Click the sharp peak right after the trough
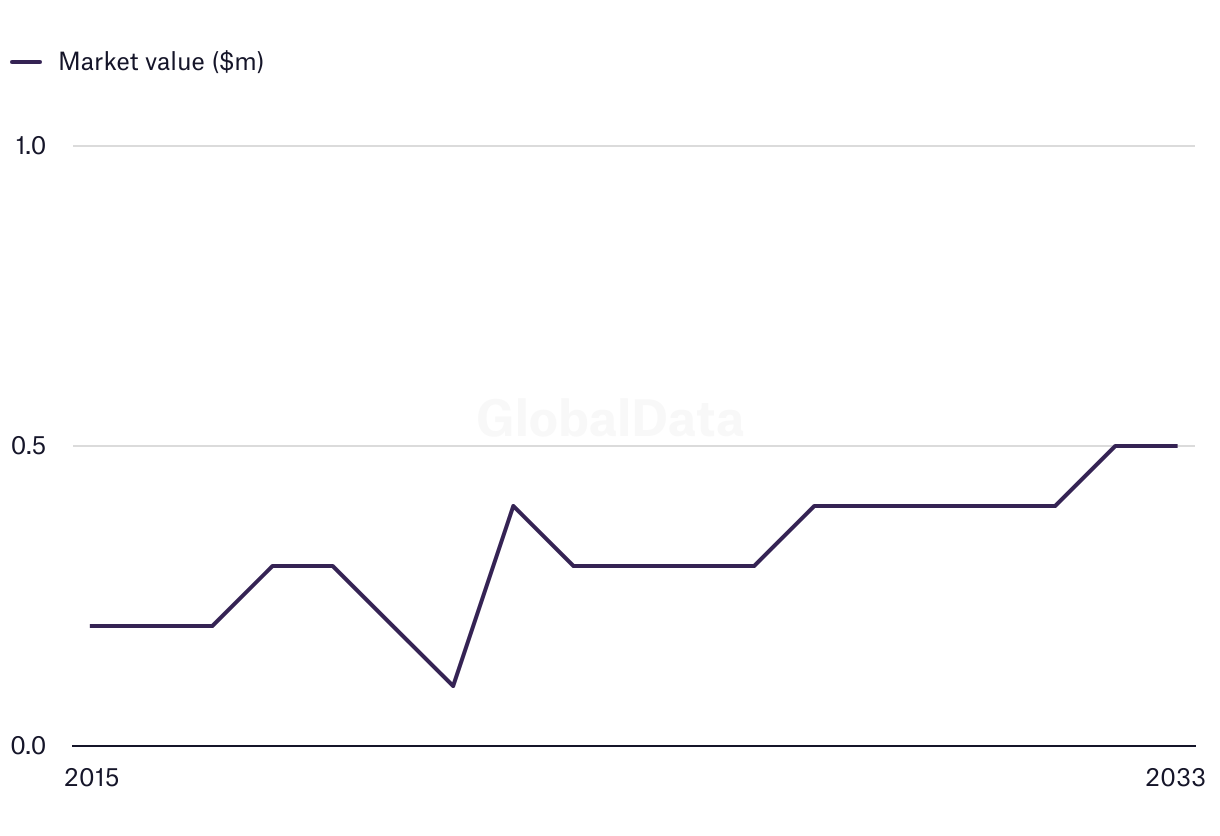The width and height of the screenshot is (1220, 836). coord(513,506)
